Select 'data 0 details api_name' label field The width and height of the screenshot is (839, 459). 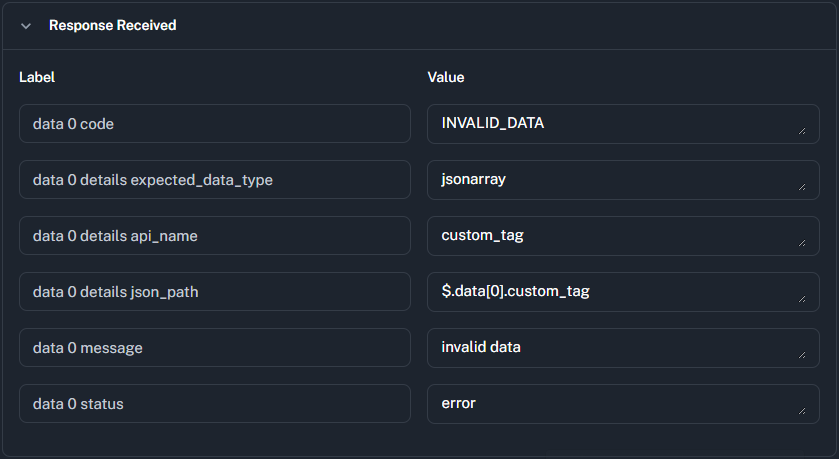point(214,236)
